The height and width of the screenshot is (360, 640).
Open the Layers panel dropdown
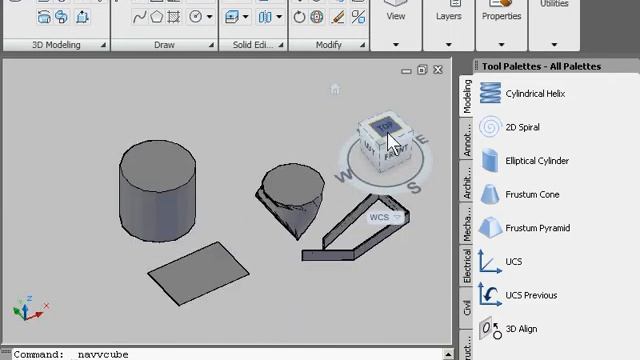pyautogui.click(x=449, y=44)
